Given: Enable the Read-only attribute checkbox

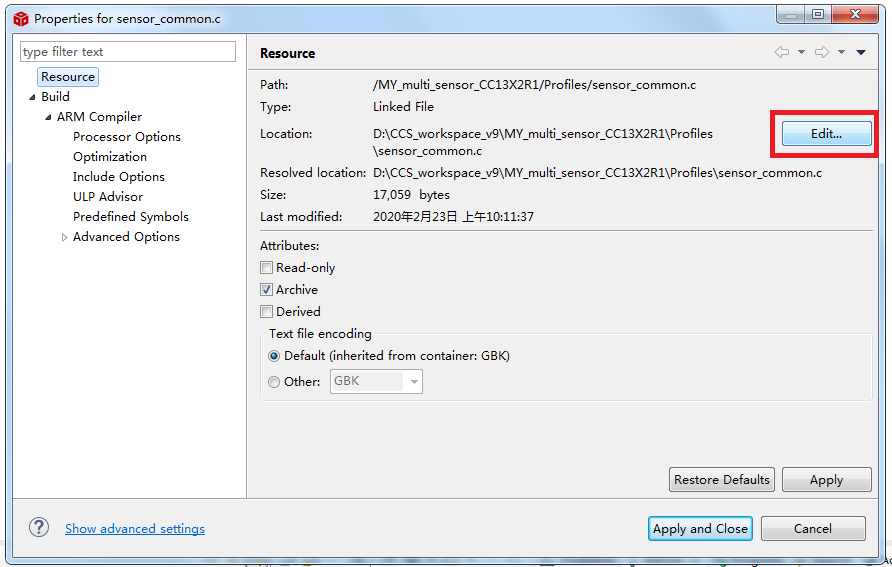Looking at the screenshot, I should 267,268.
